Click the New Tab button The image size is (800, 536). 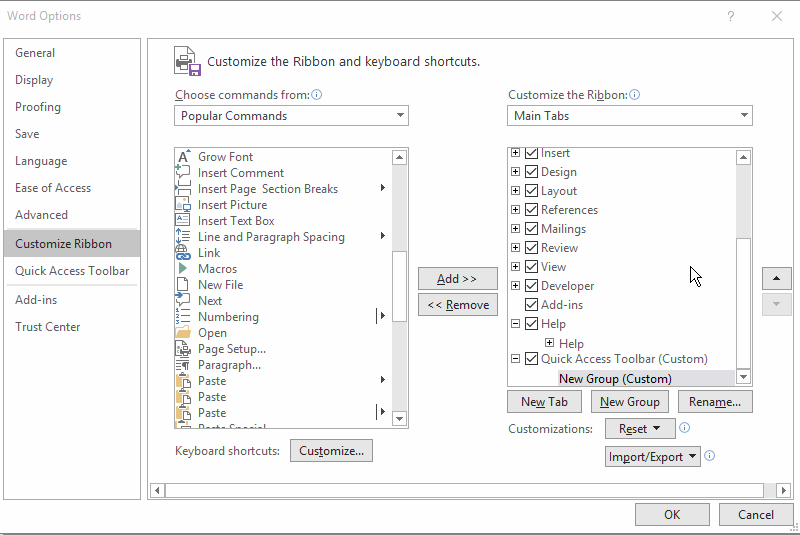click(544, 402)
